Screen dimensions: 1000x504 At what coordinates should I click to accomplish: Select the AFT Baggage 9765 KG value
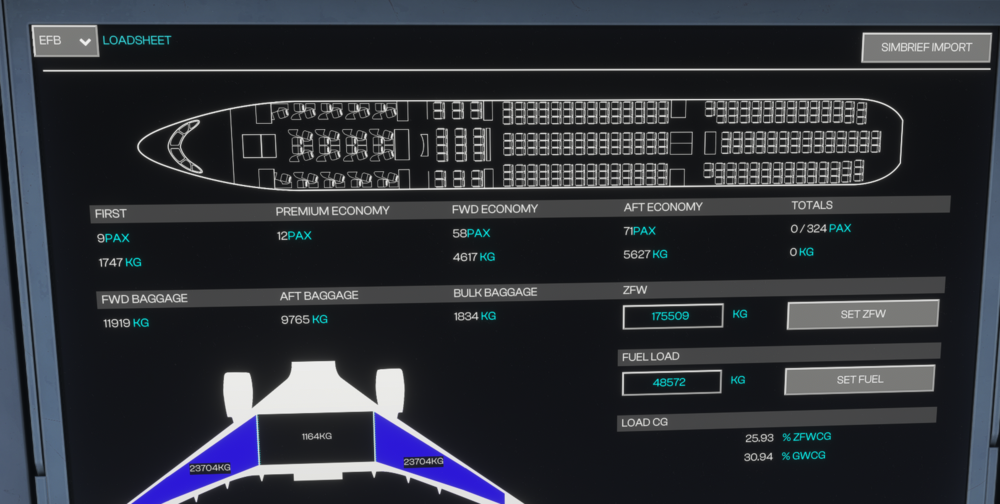click(x=304, y=320)
